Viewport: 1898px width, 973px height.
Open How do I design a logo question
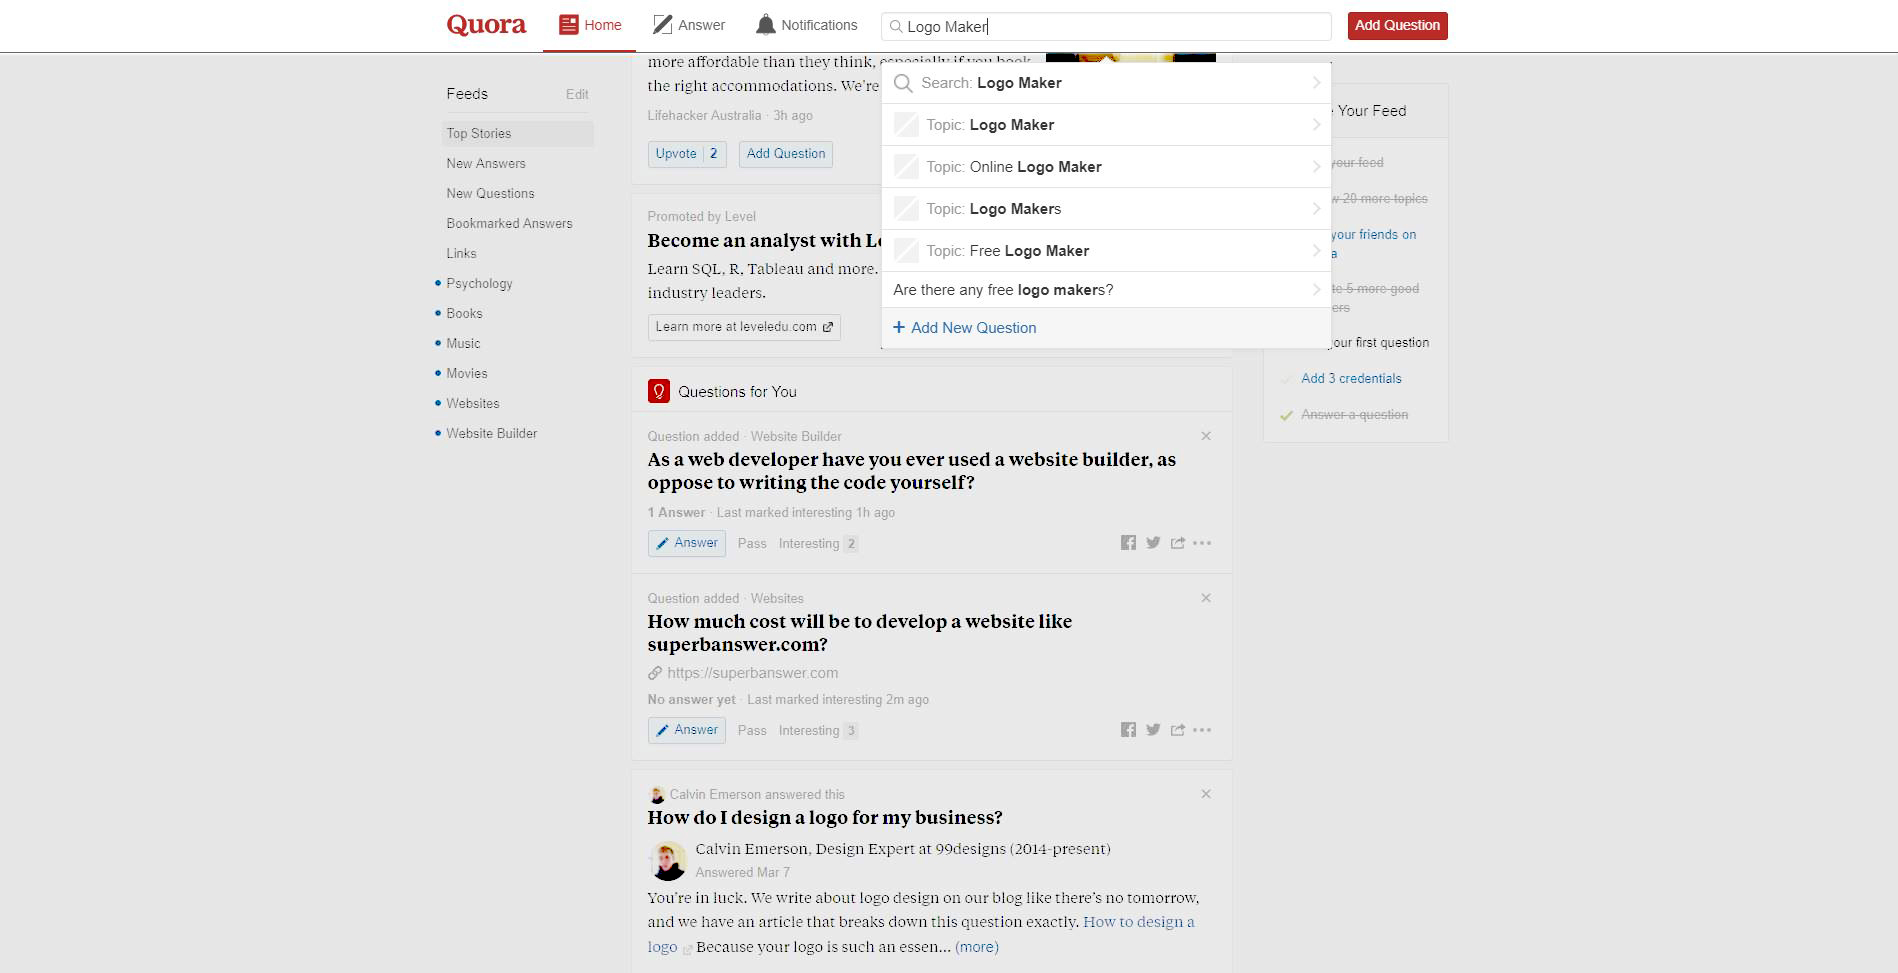point(825,818)
